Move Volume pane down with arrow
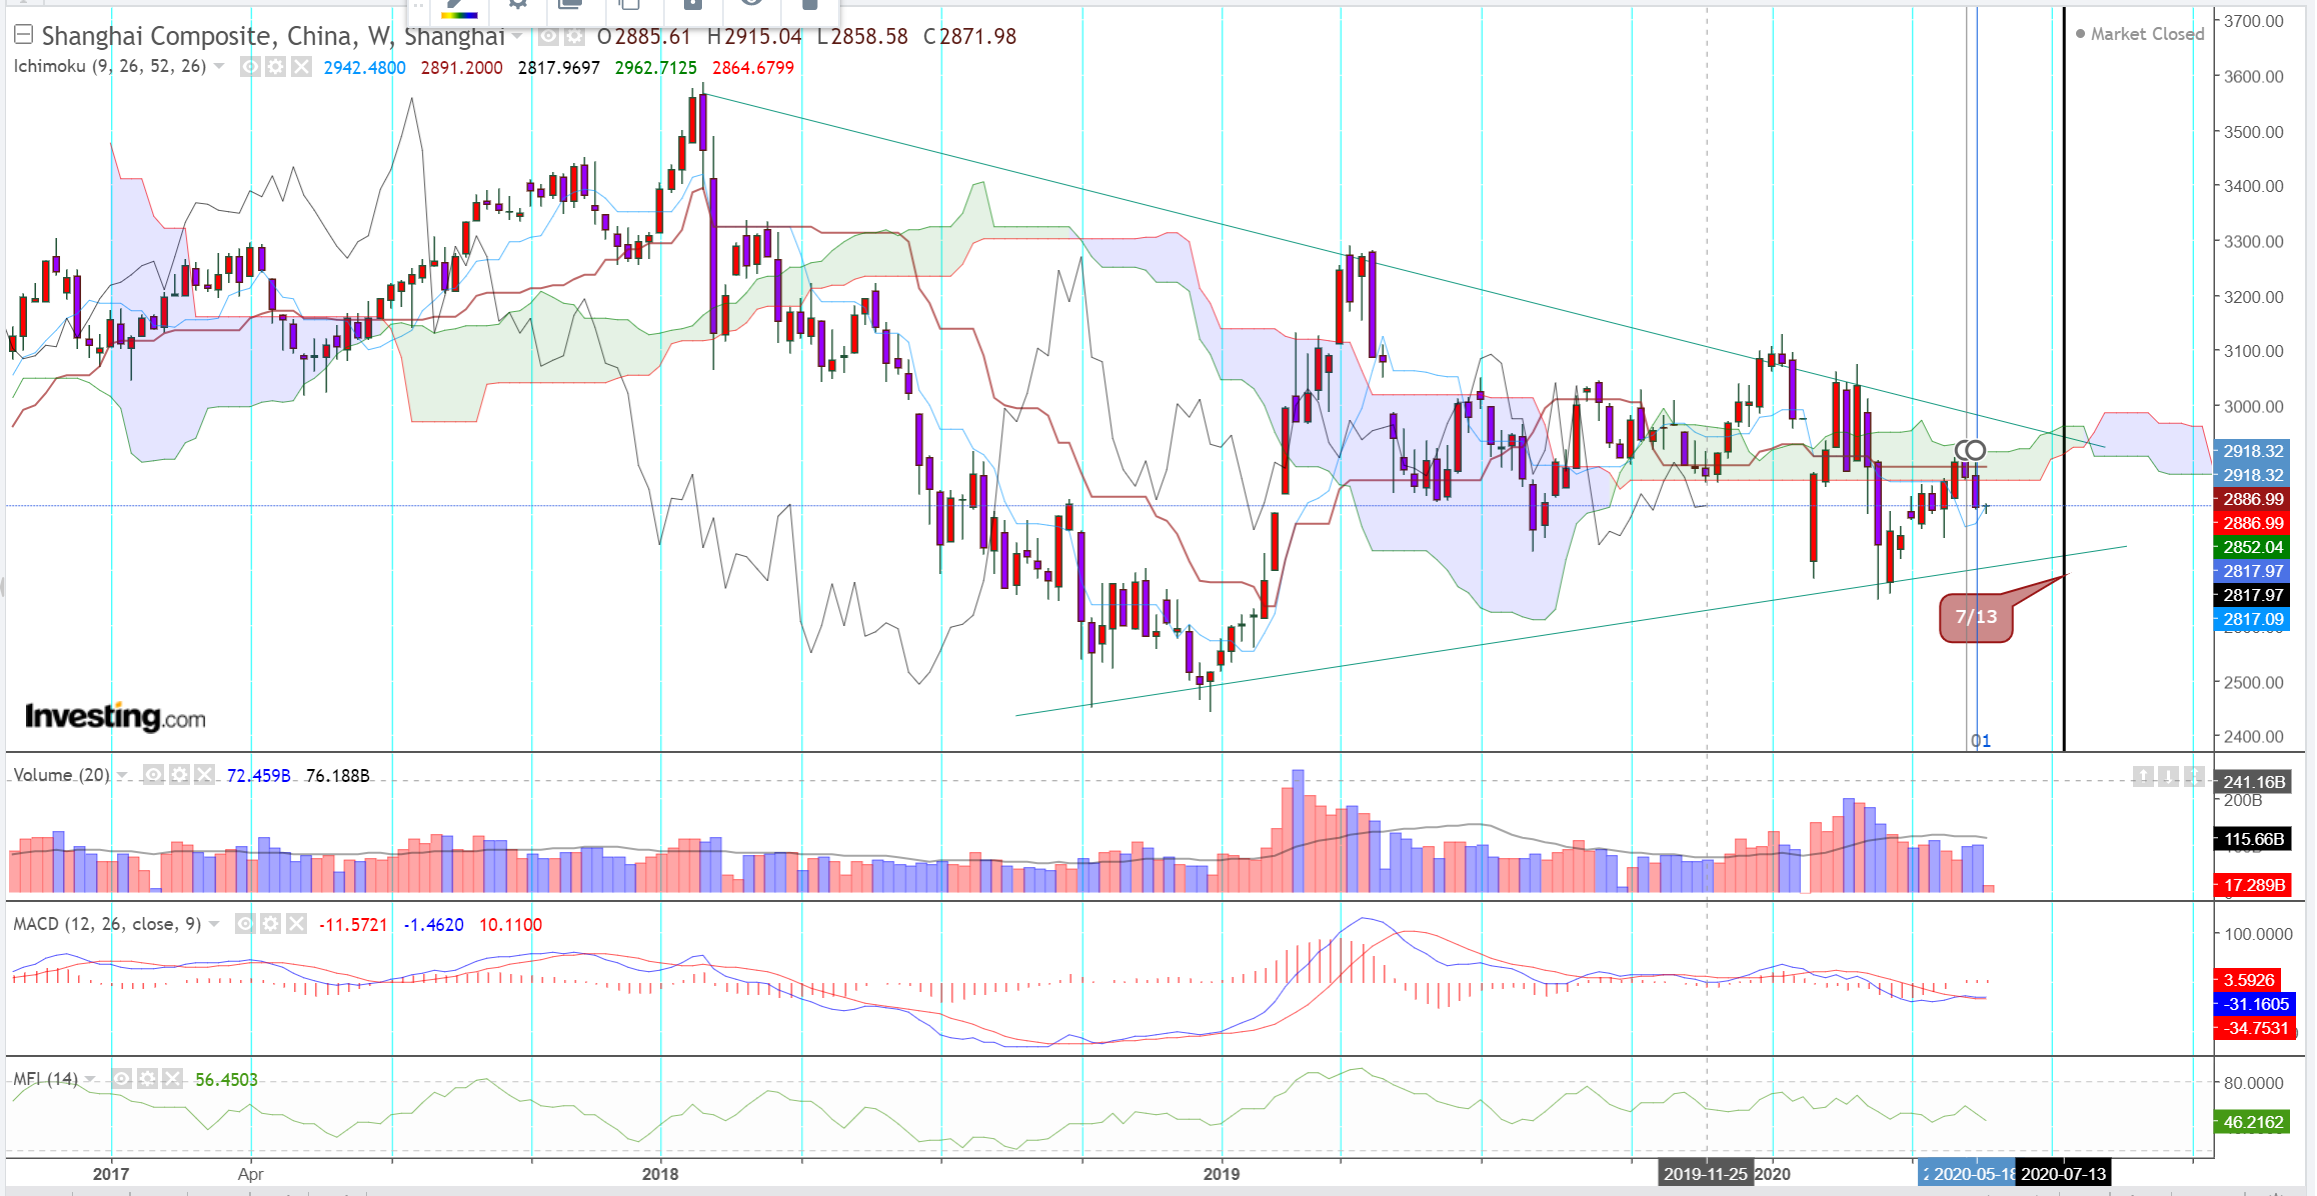The width and height of the screenshot is (2317, 1196). pyautogui.click(x=2168, y=776)
